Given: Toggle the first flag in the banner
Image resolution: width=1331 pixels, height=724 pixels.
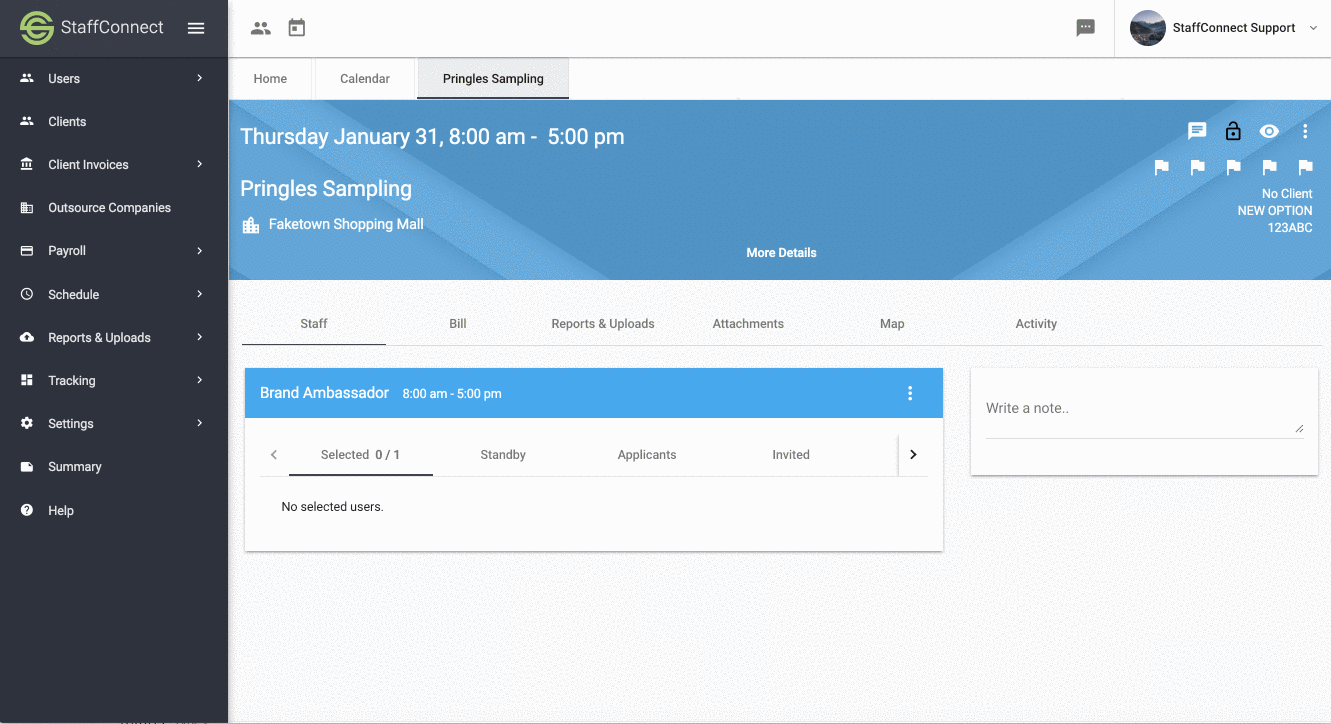Looking at the screenshot, I should (x=1162, y=167).
